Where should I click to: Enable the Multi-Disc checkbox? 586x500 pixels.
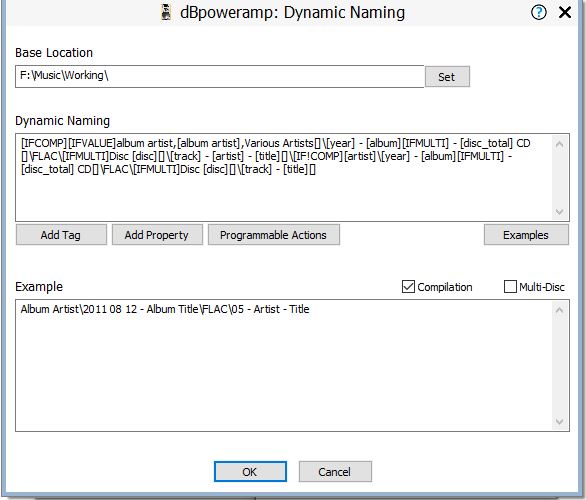510,287
